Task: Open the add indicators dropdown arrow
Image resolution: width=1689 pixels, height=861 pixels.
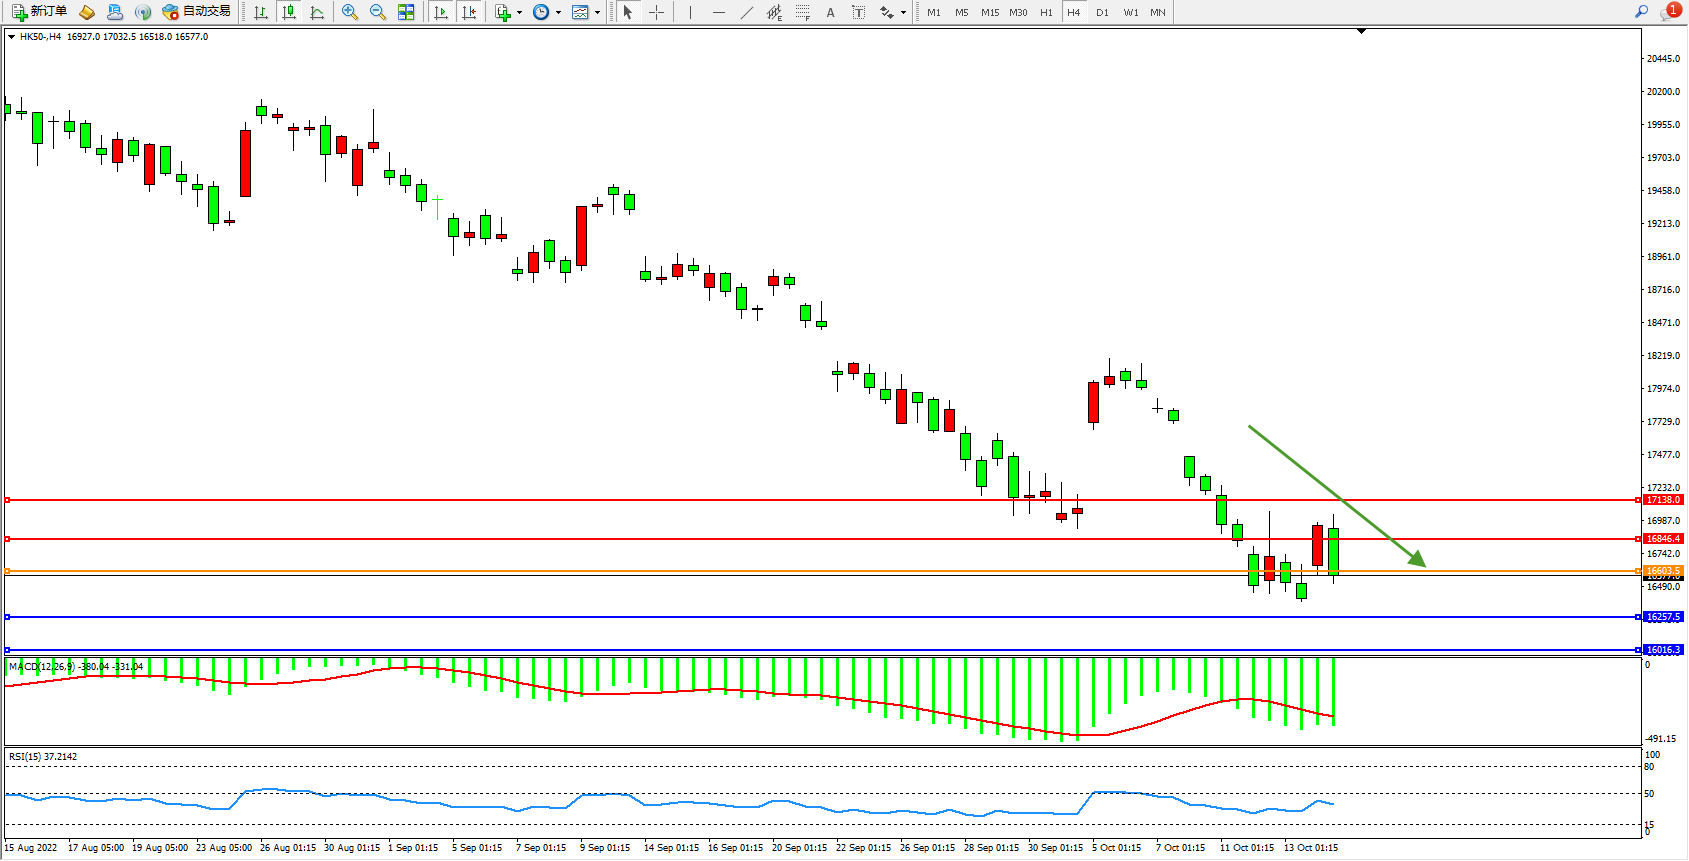Action: (x=519, y=12)
